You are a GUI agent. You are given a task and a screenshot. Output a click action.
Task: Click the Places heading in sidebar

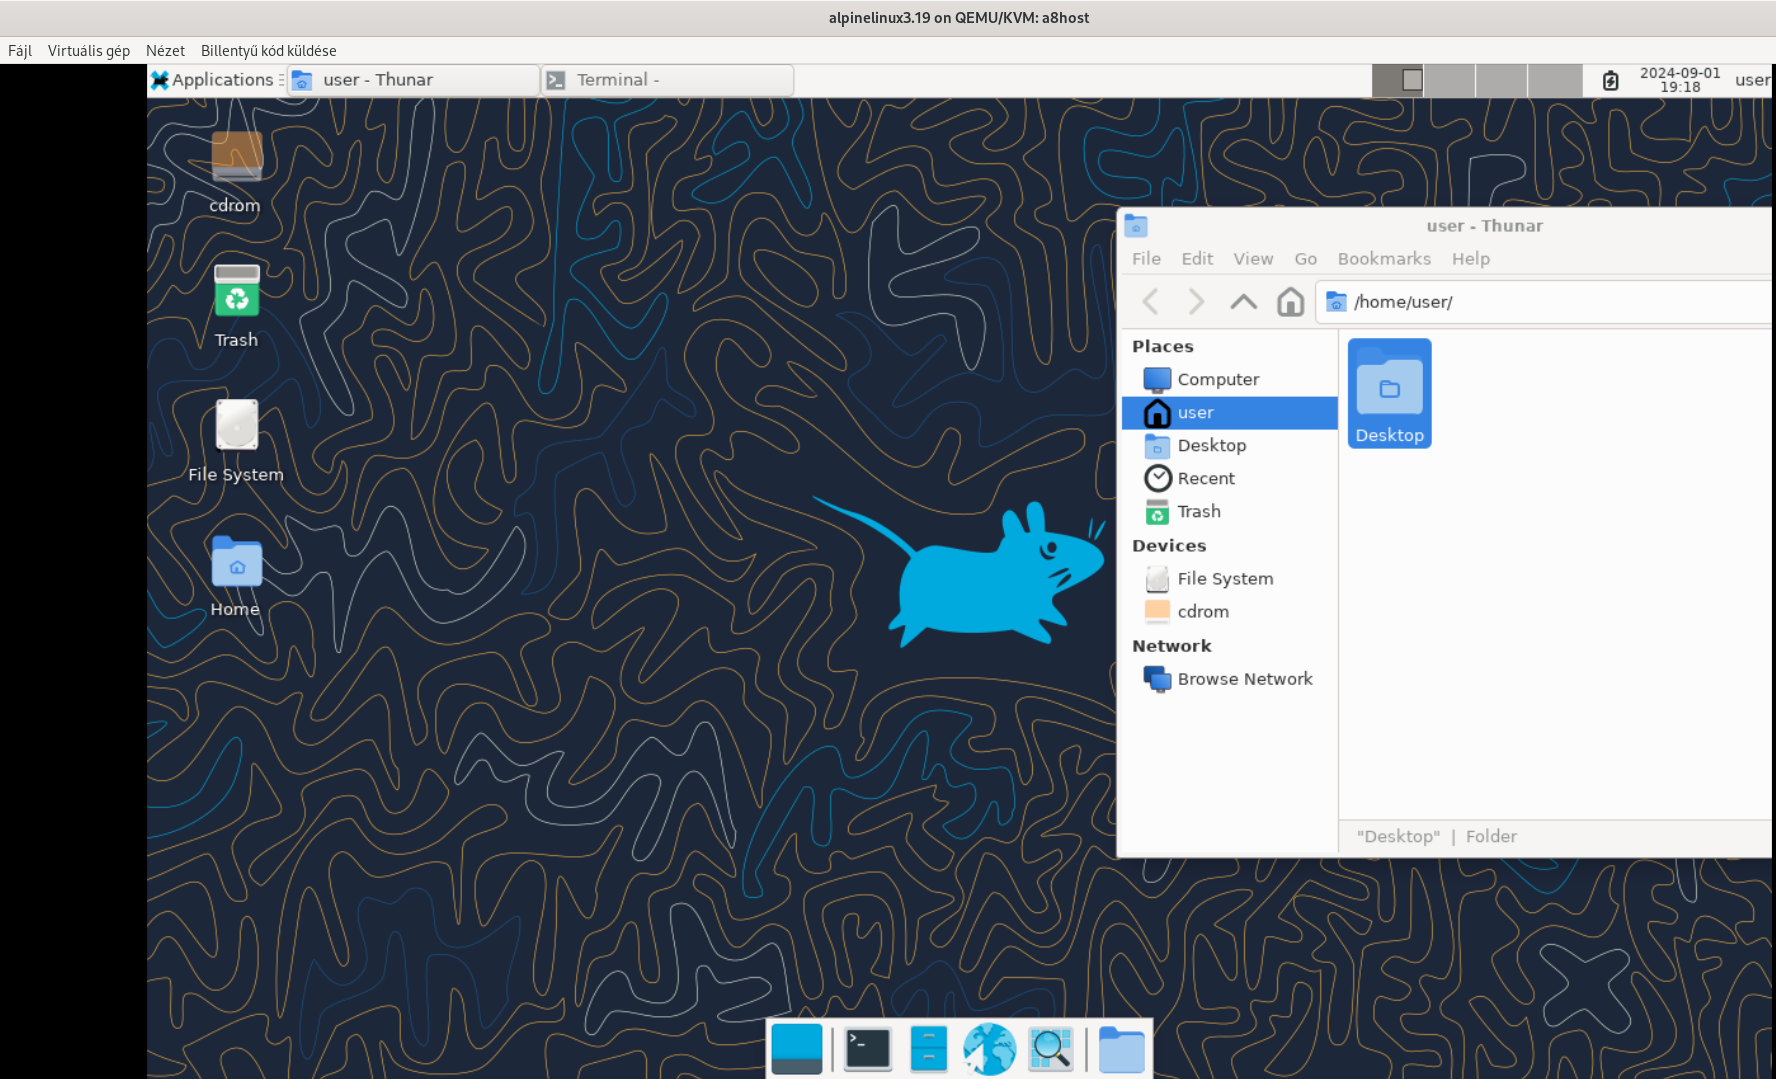[x=1163, y=346]
